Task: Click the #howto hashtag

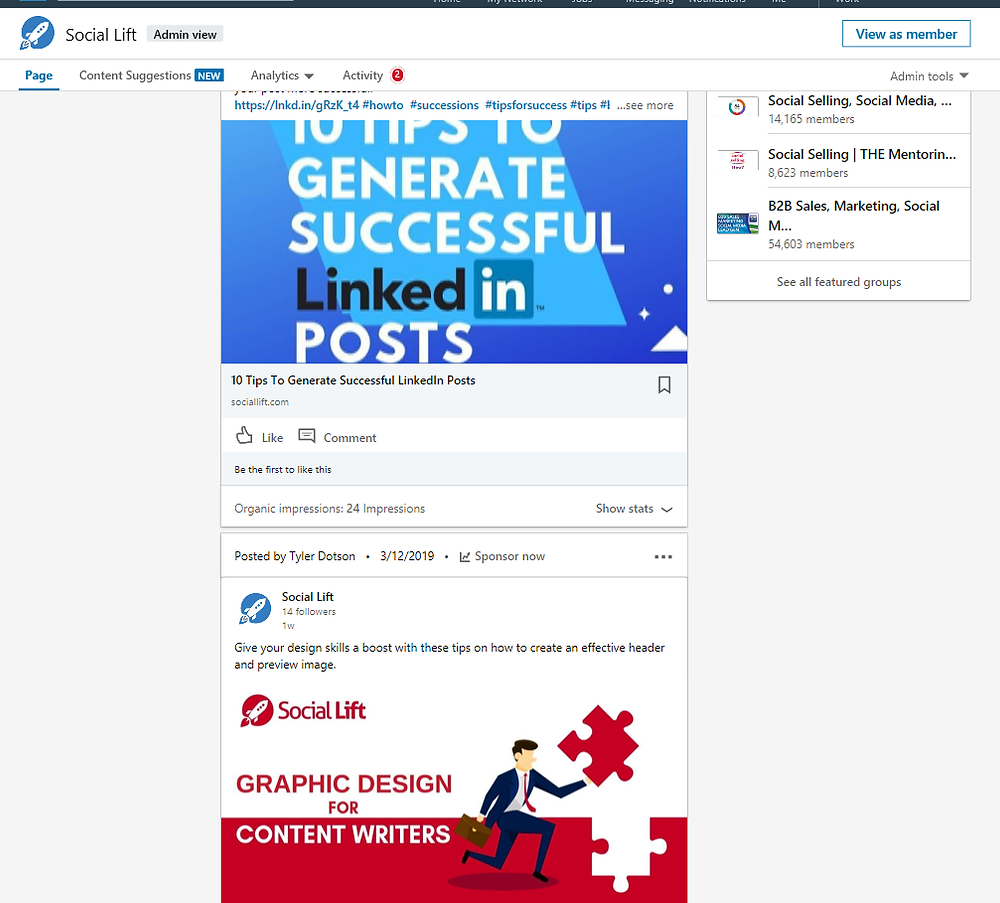Action: pyautogui.click(x=383, y=105)
